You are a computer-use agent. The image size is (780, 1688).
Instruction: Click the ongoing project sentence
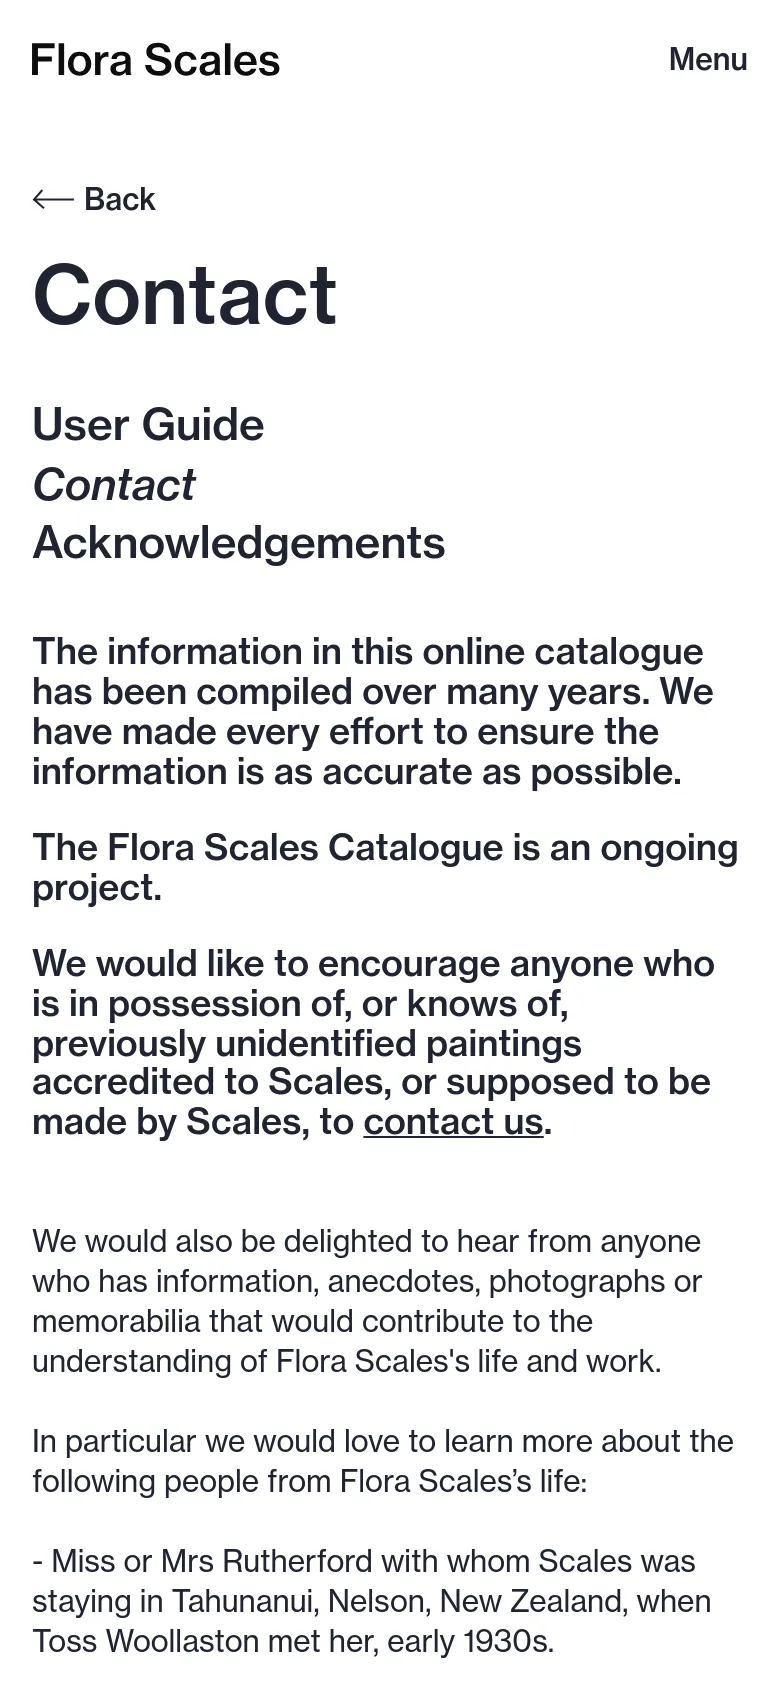click(x=385, y=867)
